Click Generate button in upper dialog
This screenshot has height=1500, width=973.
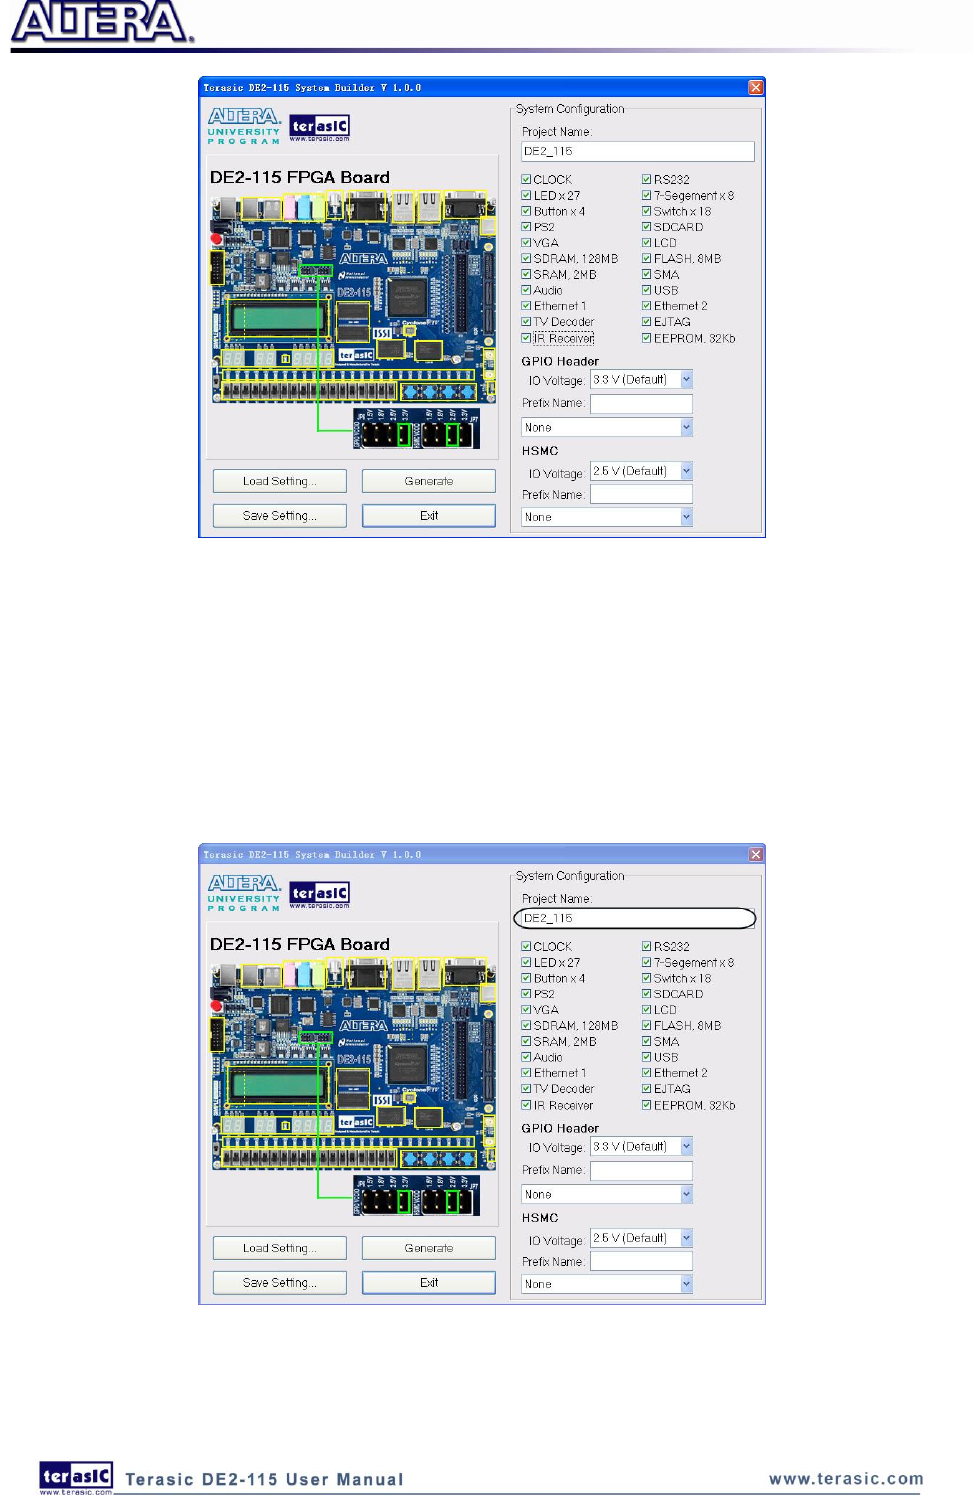[429, 481]
